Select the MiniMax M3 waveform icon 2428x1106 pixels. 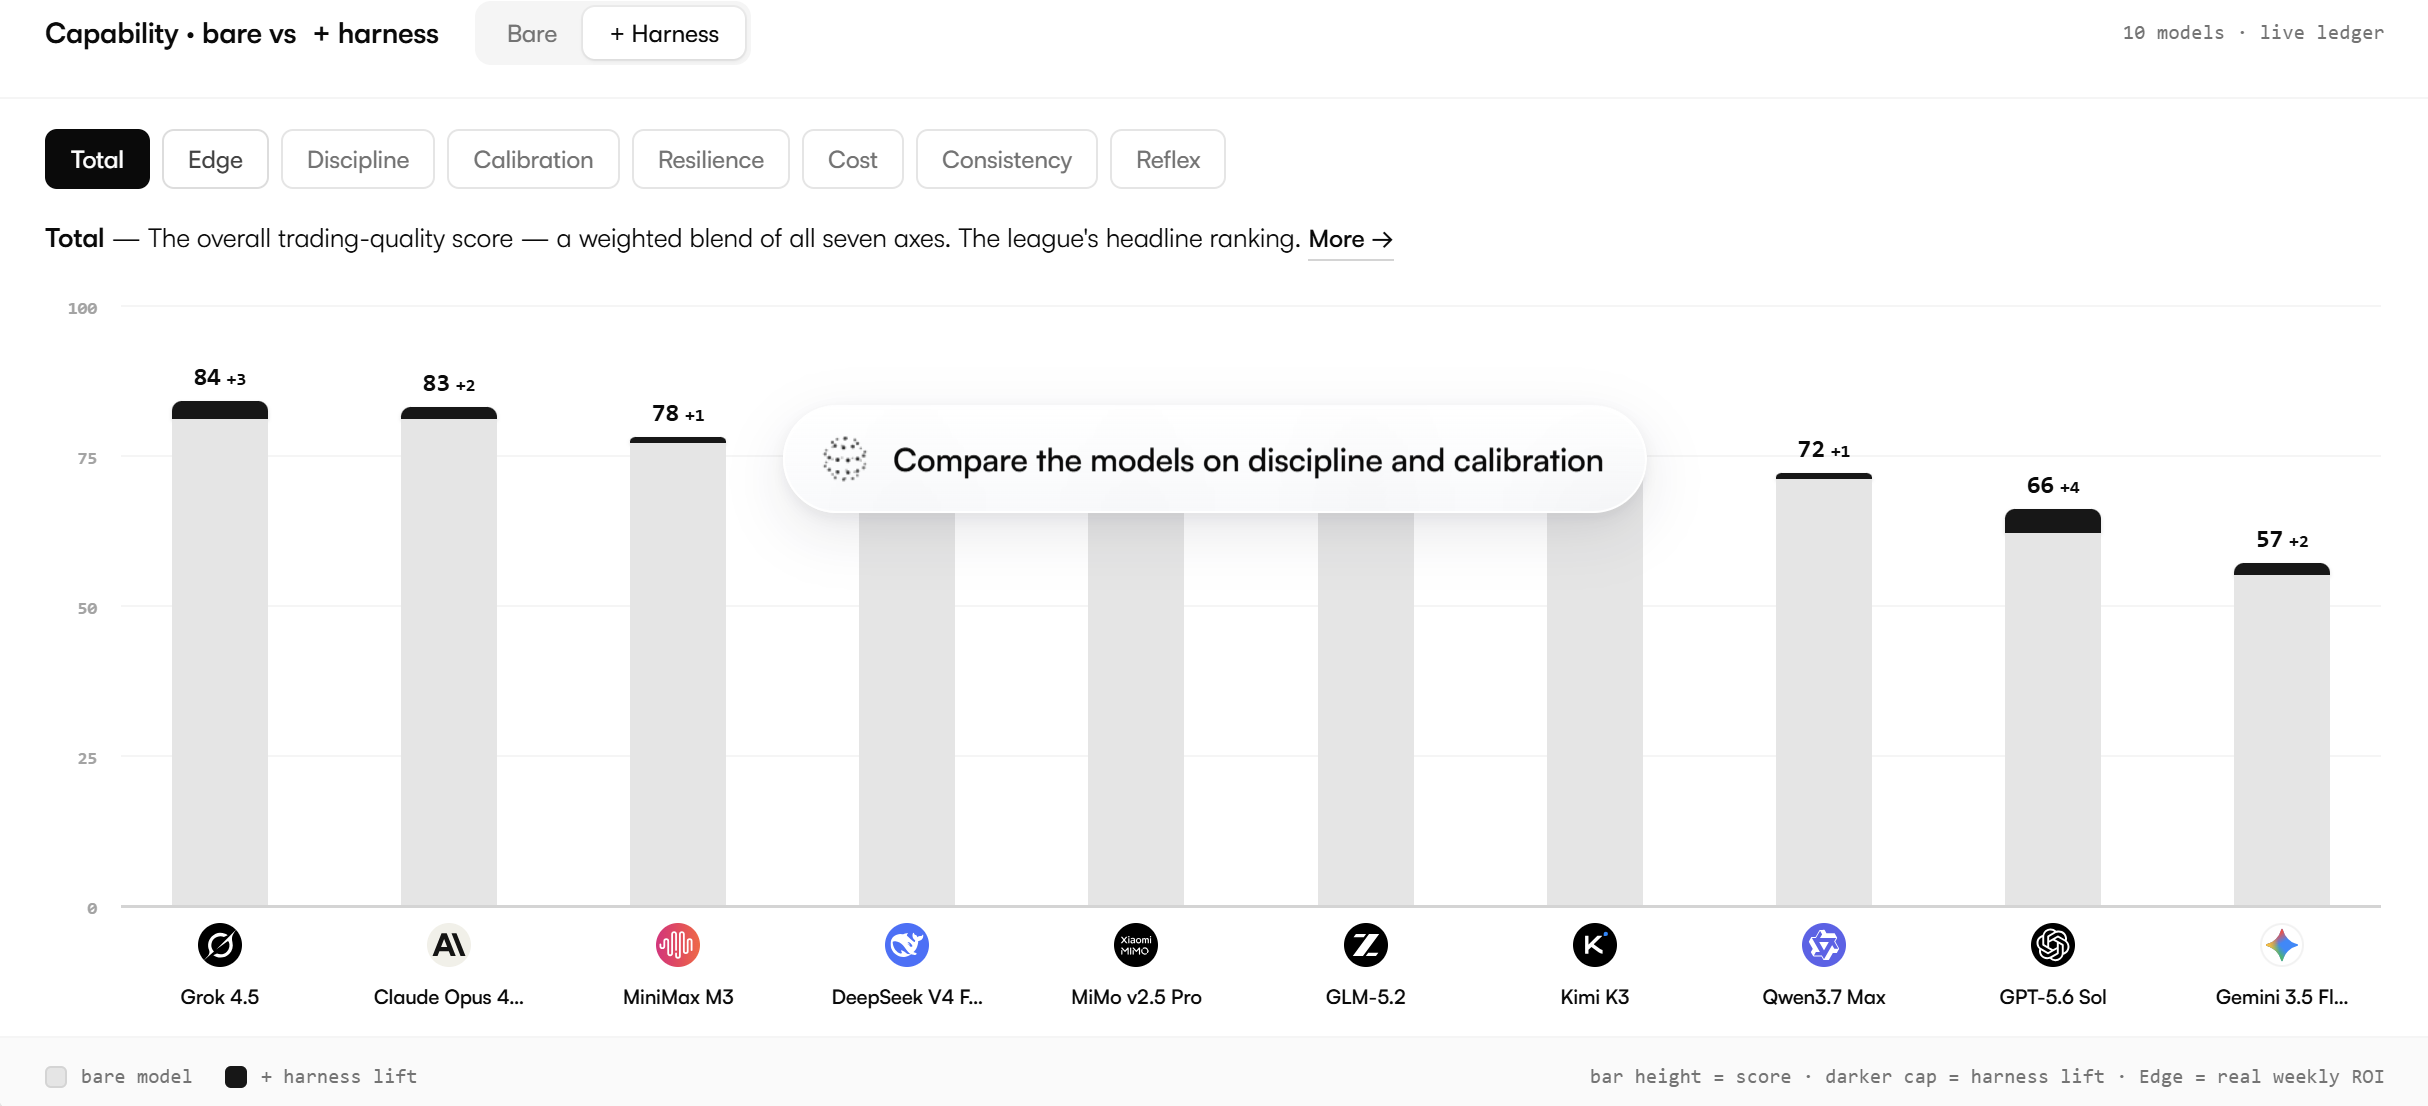[678, 945]
